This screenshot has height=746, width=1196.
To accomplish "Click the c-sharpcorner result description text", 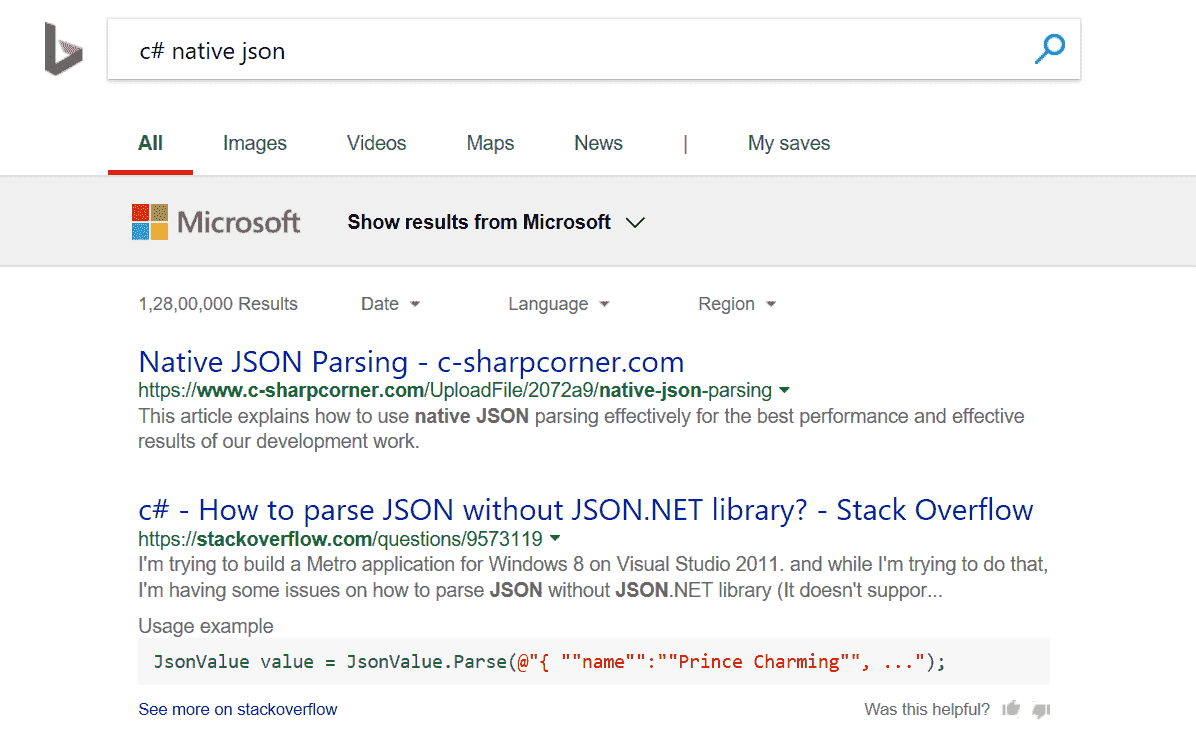I will 581,429.
